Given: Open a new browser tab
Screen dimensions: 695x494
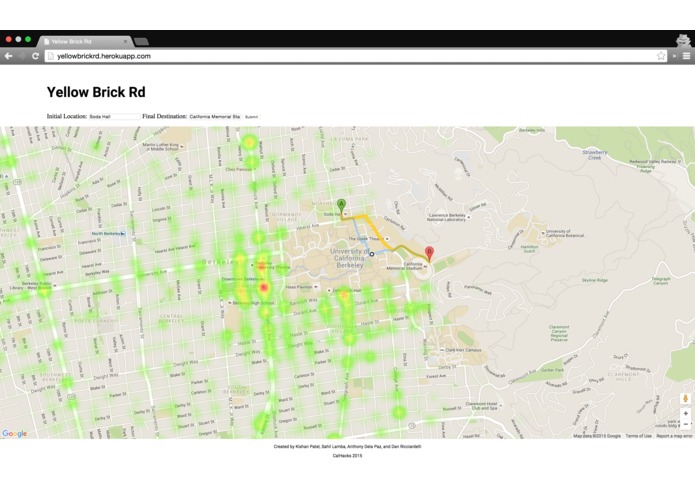Looking at the screenshot, I should tap(141, 42).
